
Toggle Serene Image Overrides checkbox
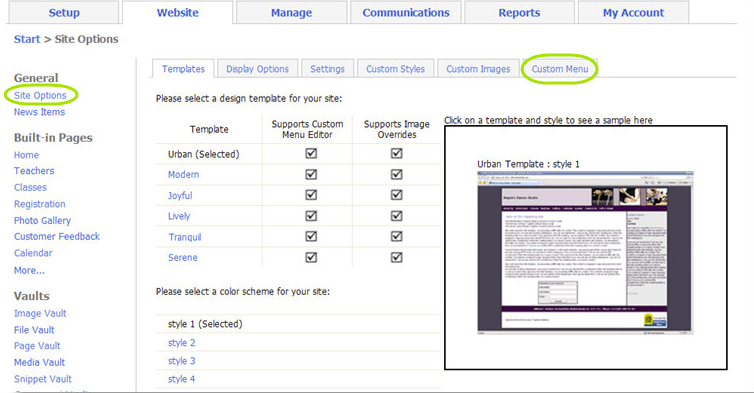coord(396,257)
